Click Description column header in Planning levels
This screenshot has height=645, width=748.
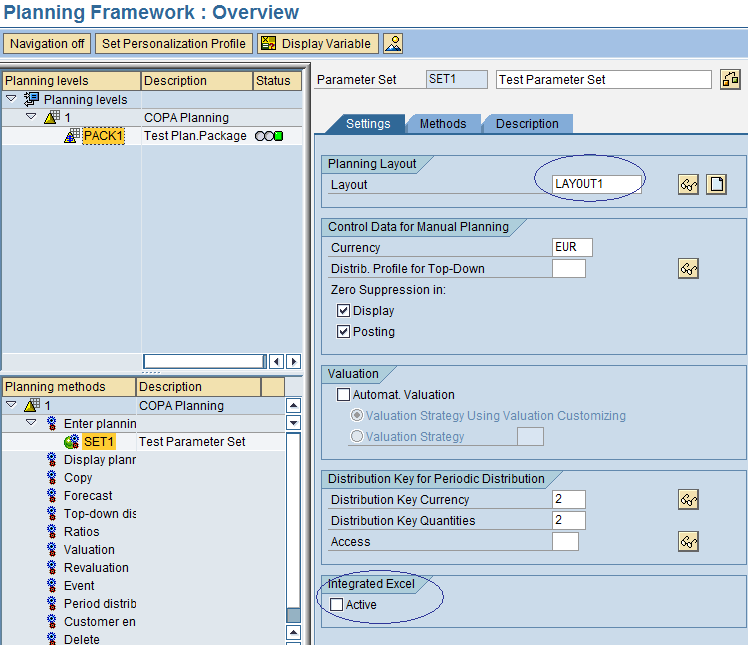[197, 81]
